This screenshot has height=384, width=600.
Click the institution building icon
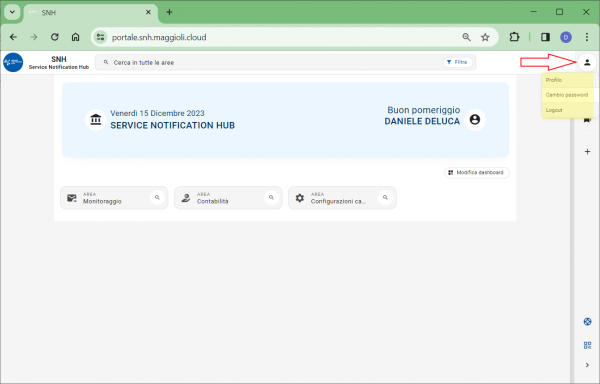(x=96, y=120)
